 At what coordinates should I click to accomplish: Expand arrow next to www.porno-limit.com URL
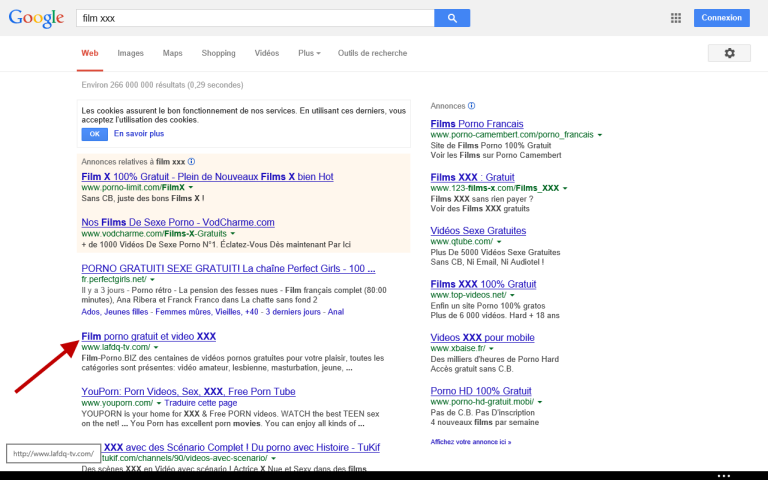click(x=191, y=188)
